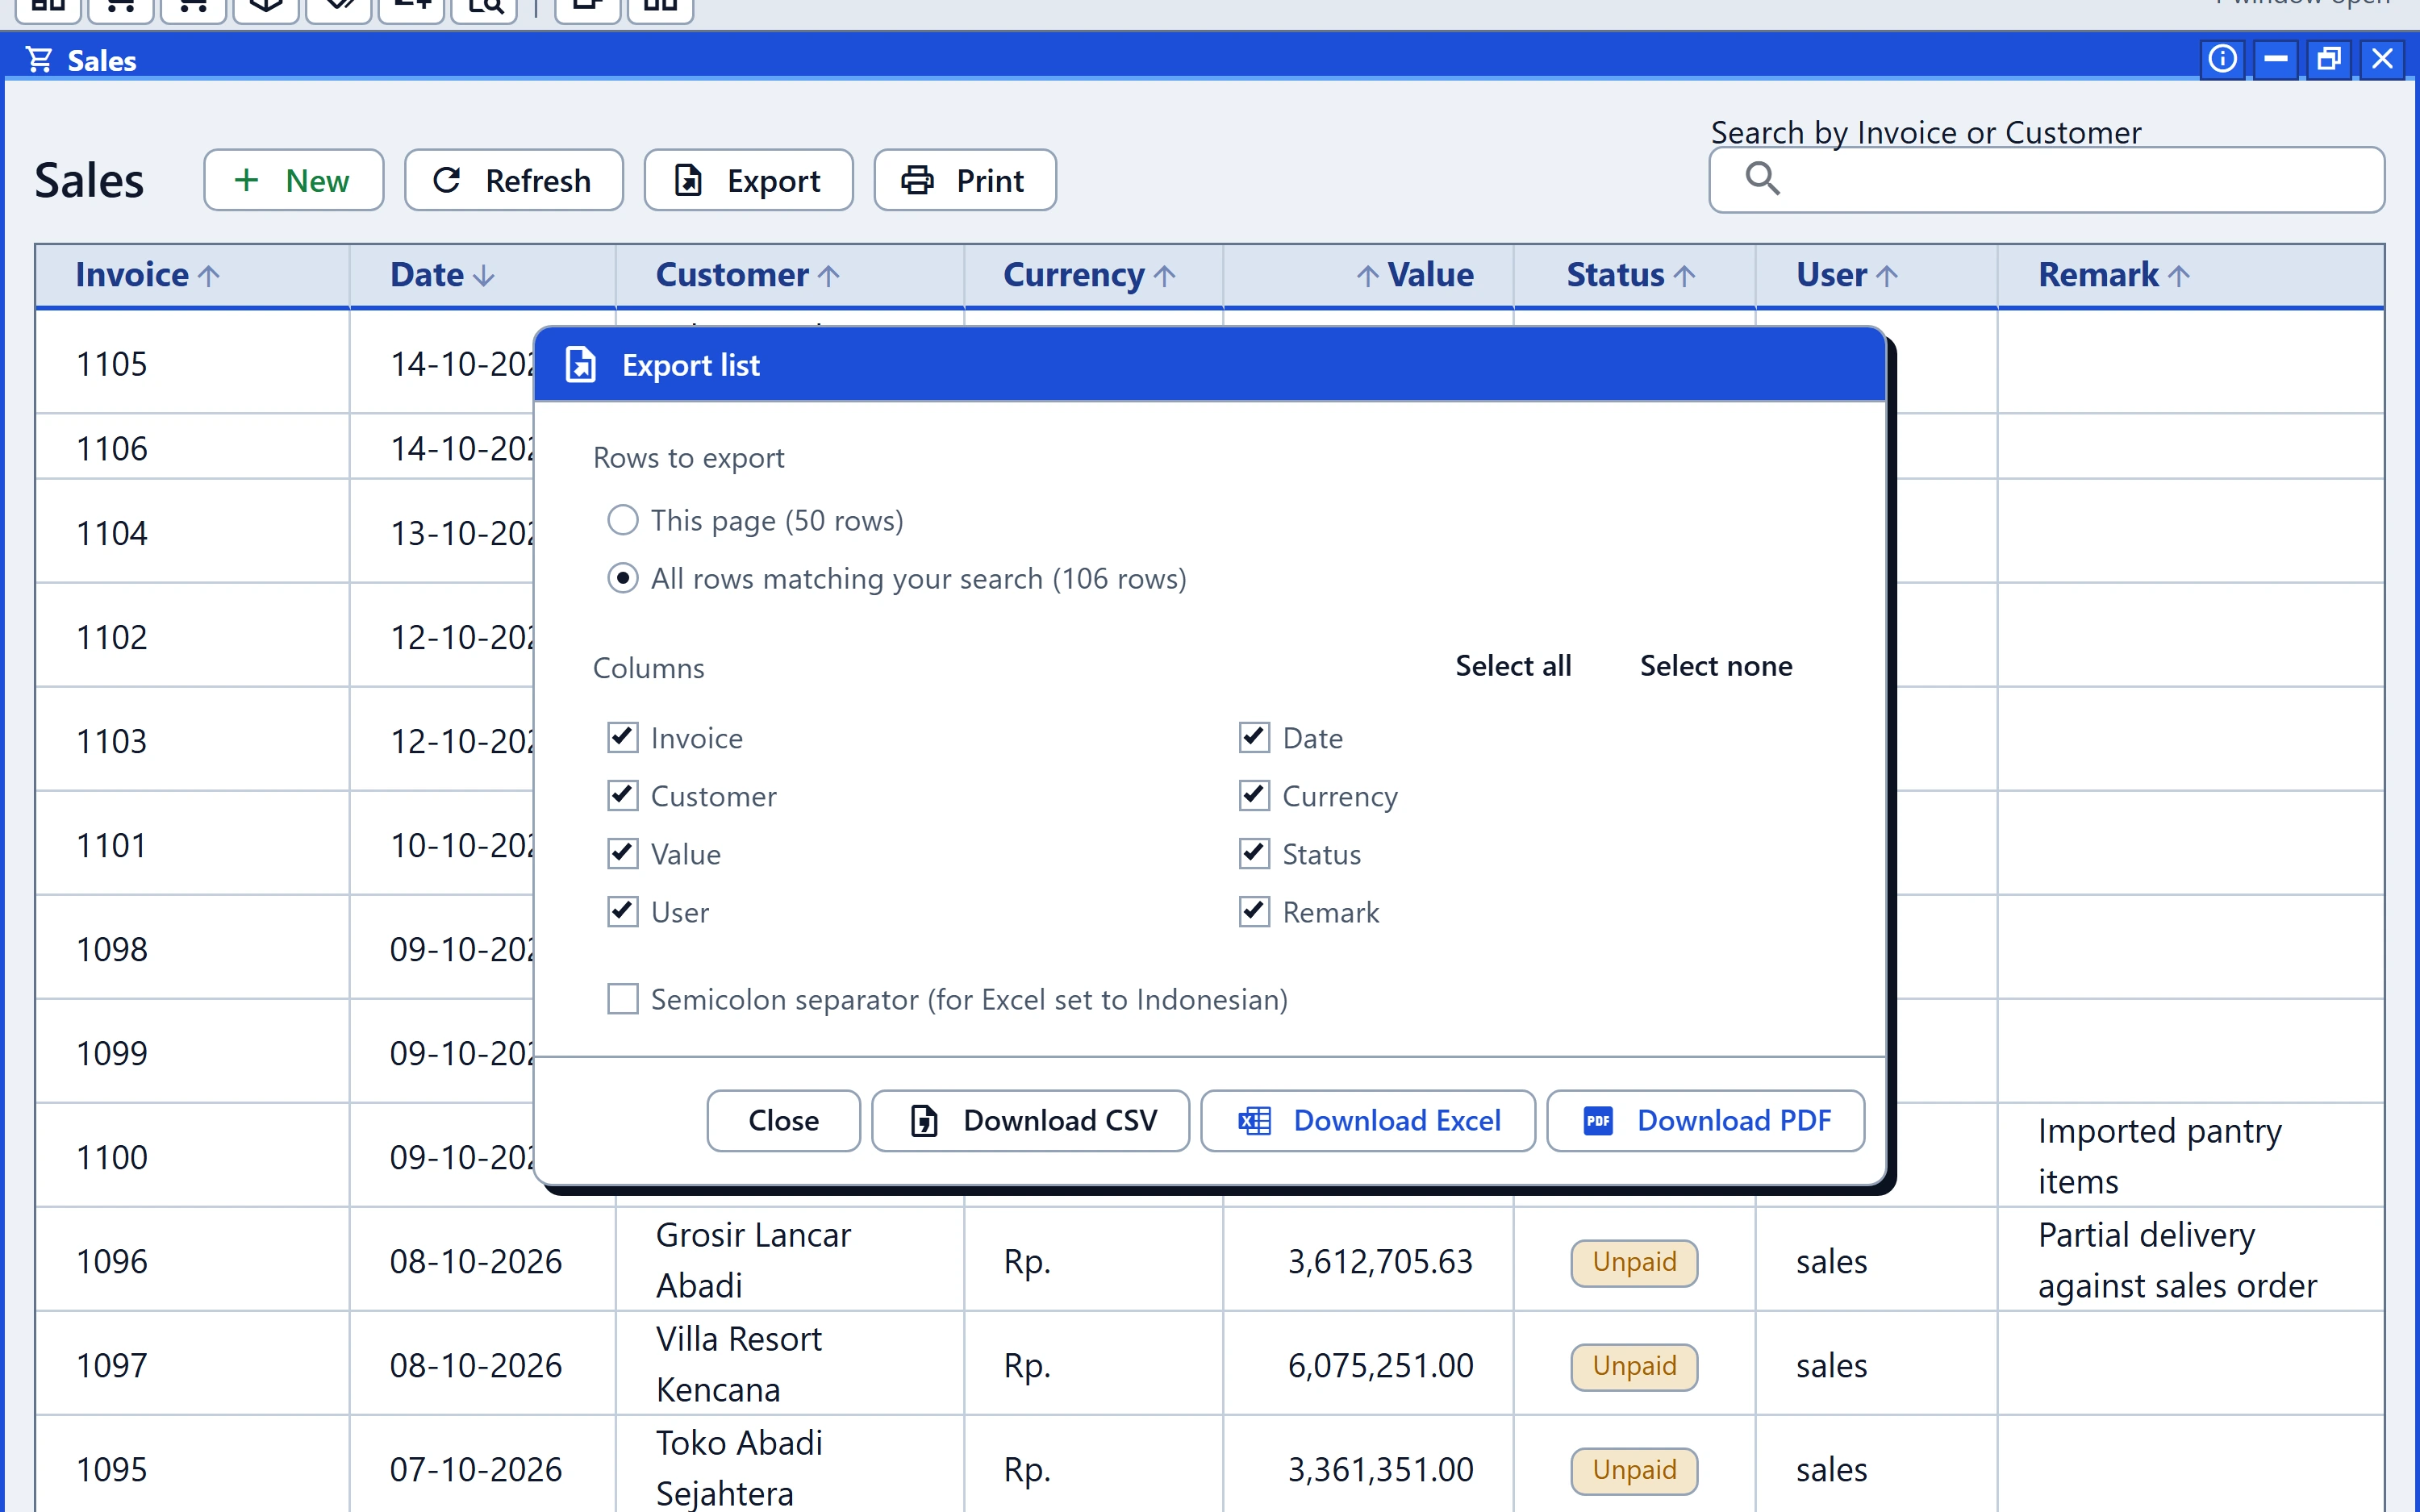This screenshot has height=1512, width=2420.
Task: Uncheck the User column checkbox
Action: [x=623, y=912]
